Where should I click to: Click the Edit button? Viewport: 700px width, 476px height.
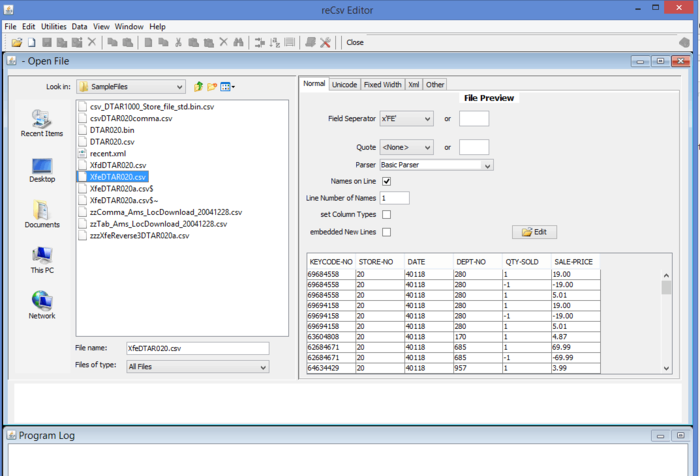click(534, 232)
